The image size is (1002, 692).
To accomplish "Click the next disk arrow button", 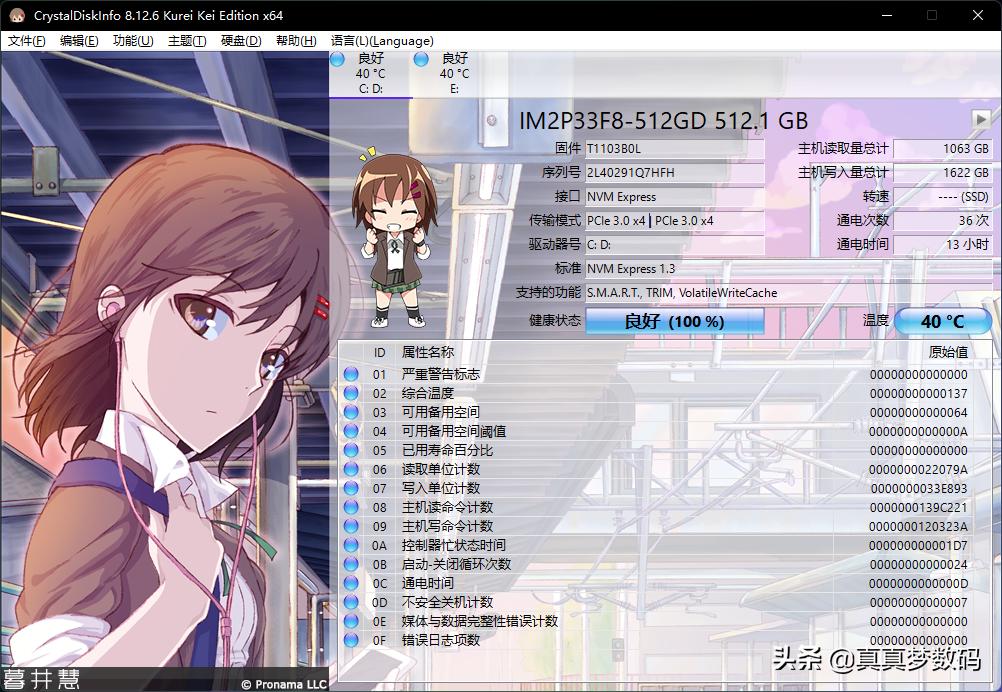I will click(x=981, y=119).
